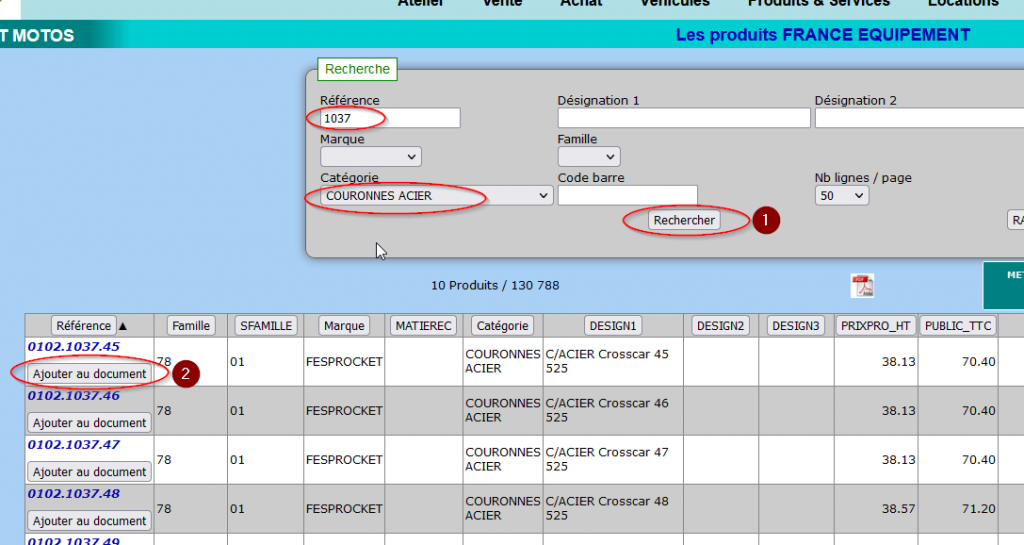The image size is (1024, 545).
Task: Open product link 0102.1037.47
Action: pos(74,444)
